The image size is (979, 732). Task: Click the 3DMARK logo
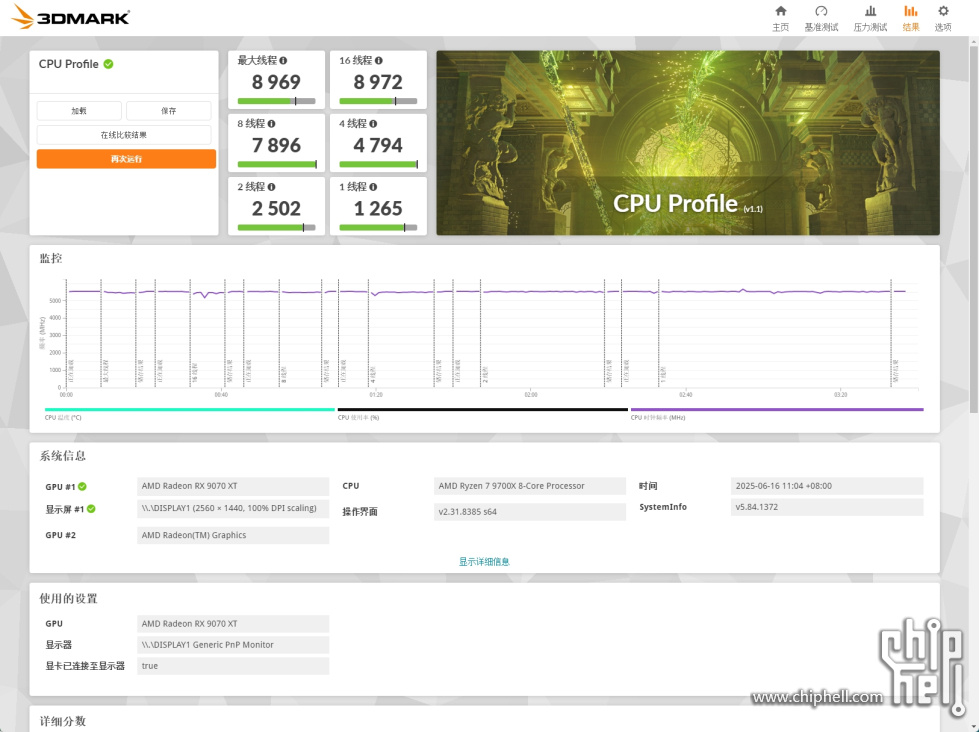coord(71,17)
